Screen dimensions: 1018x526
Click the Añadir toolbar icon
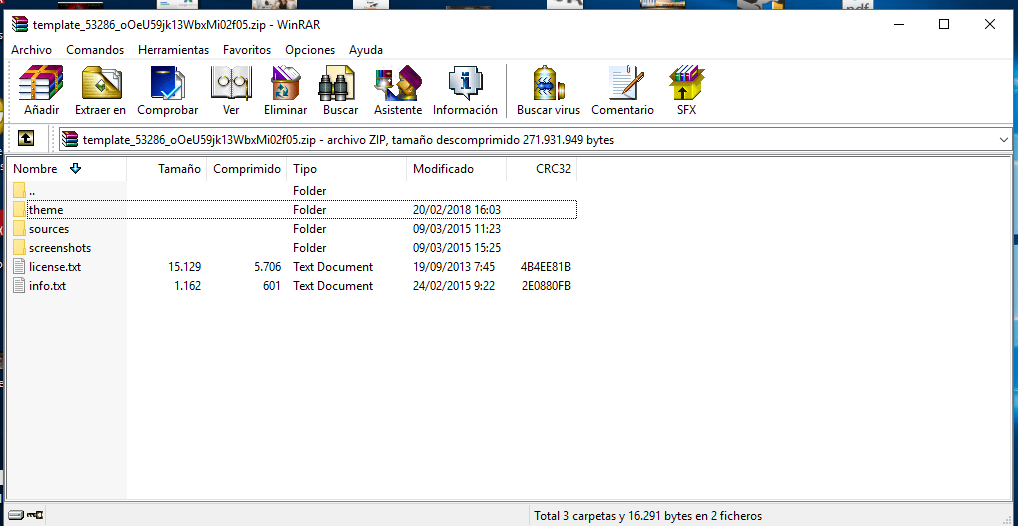pos(41,83)
